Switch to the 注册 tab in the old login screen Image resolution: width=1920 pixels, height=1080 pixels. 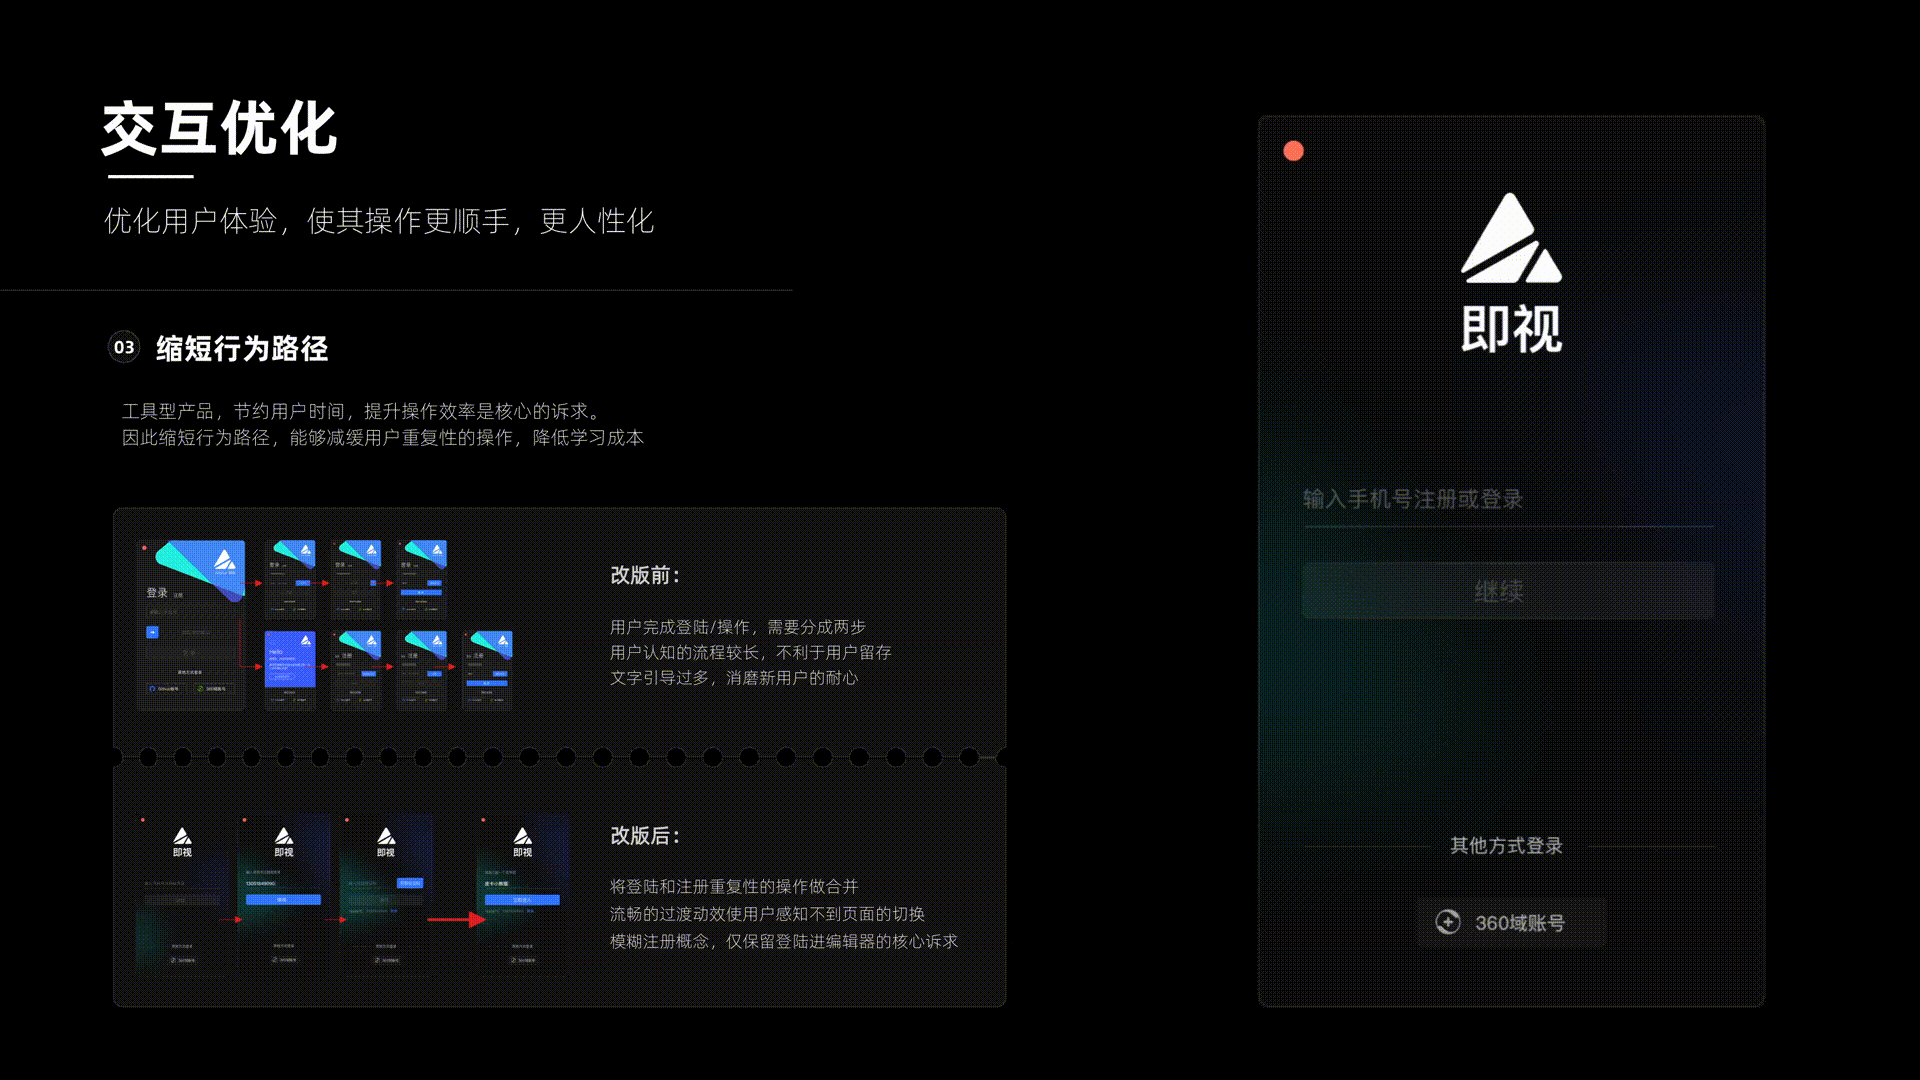click(x=178, y=596)
